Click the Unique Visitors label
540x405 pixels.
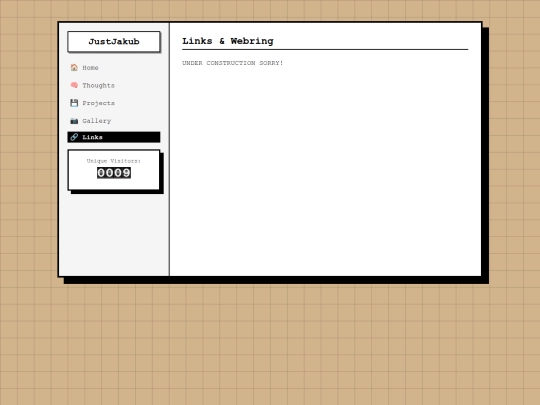coord(114,161)
